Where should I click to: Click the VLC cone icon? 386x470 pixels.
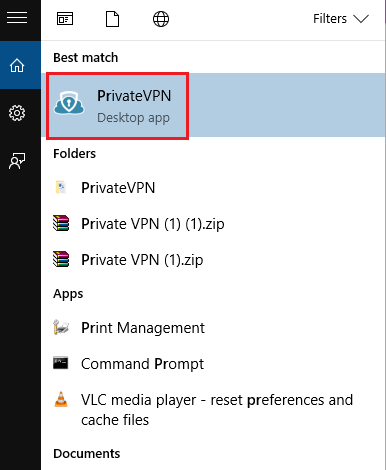click(x=61, y=399)
